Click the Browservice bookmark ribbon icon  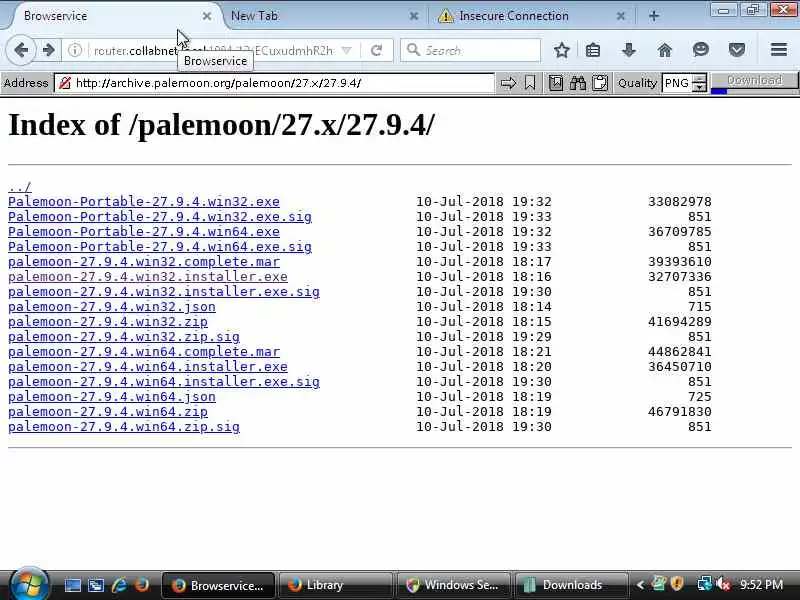point(530,83)
